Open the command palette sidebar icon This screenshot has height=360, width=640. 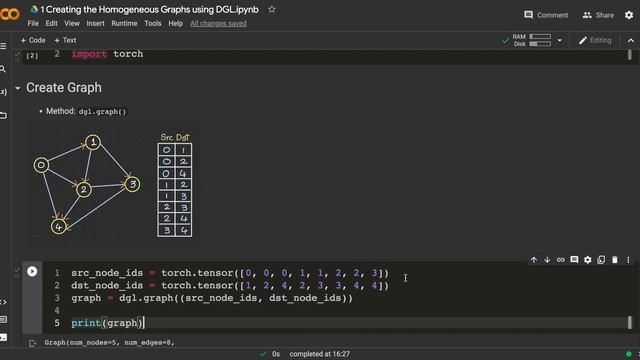tap(3, 320)
